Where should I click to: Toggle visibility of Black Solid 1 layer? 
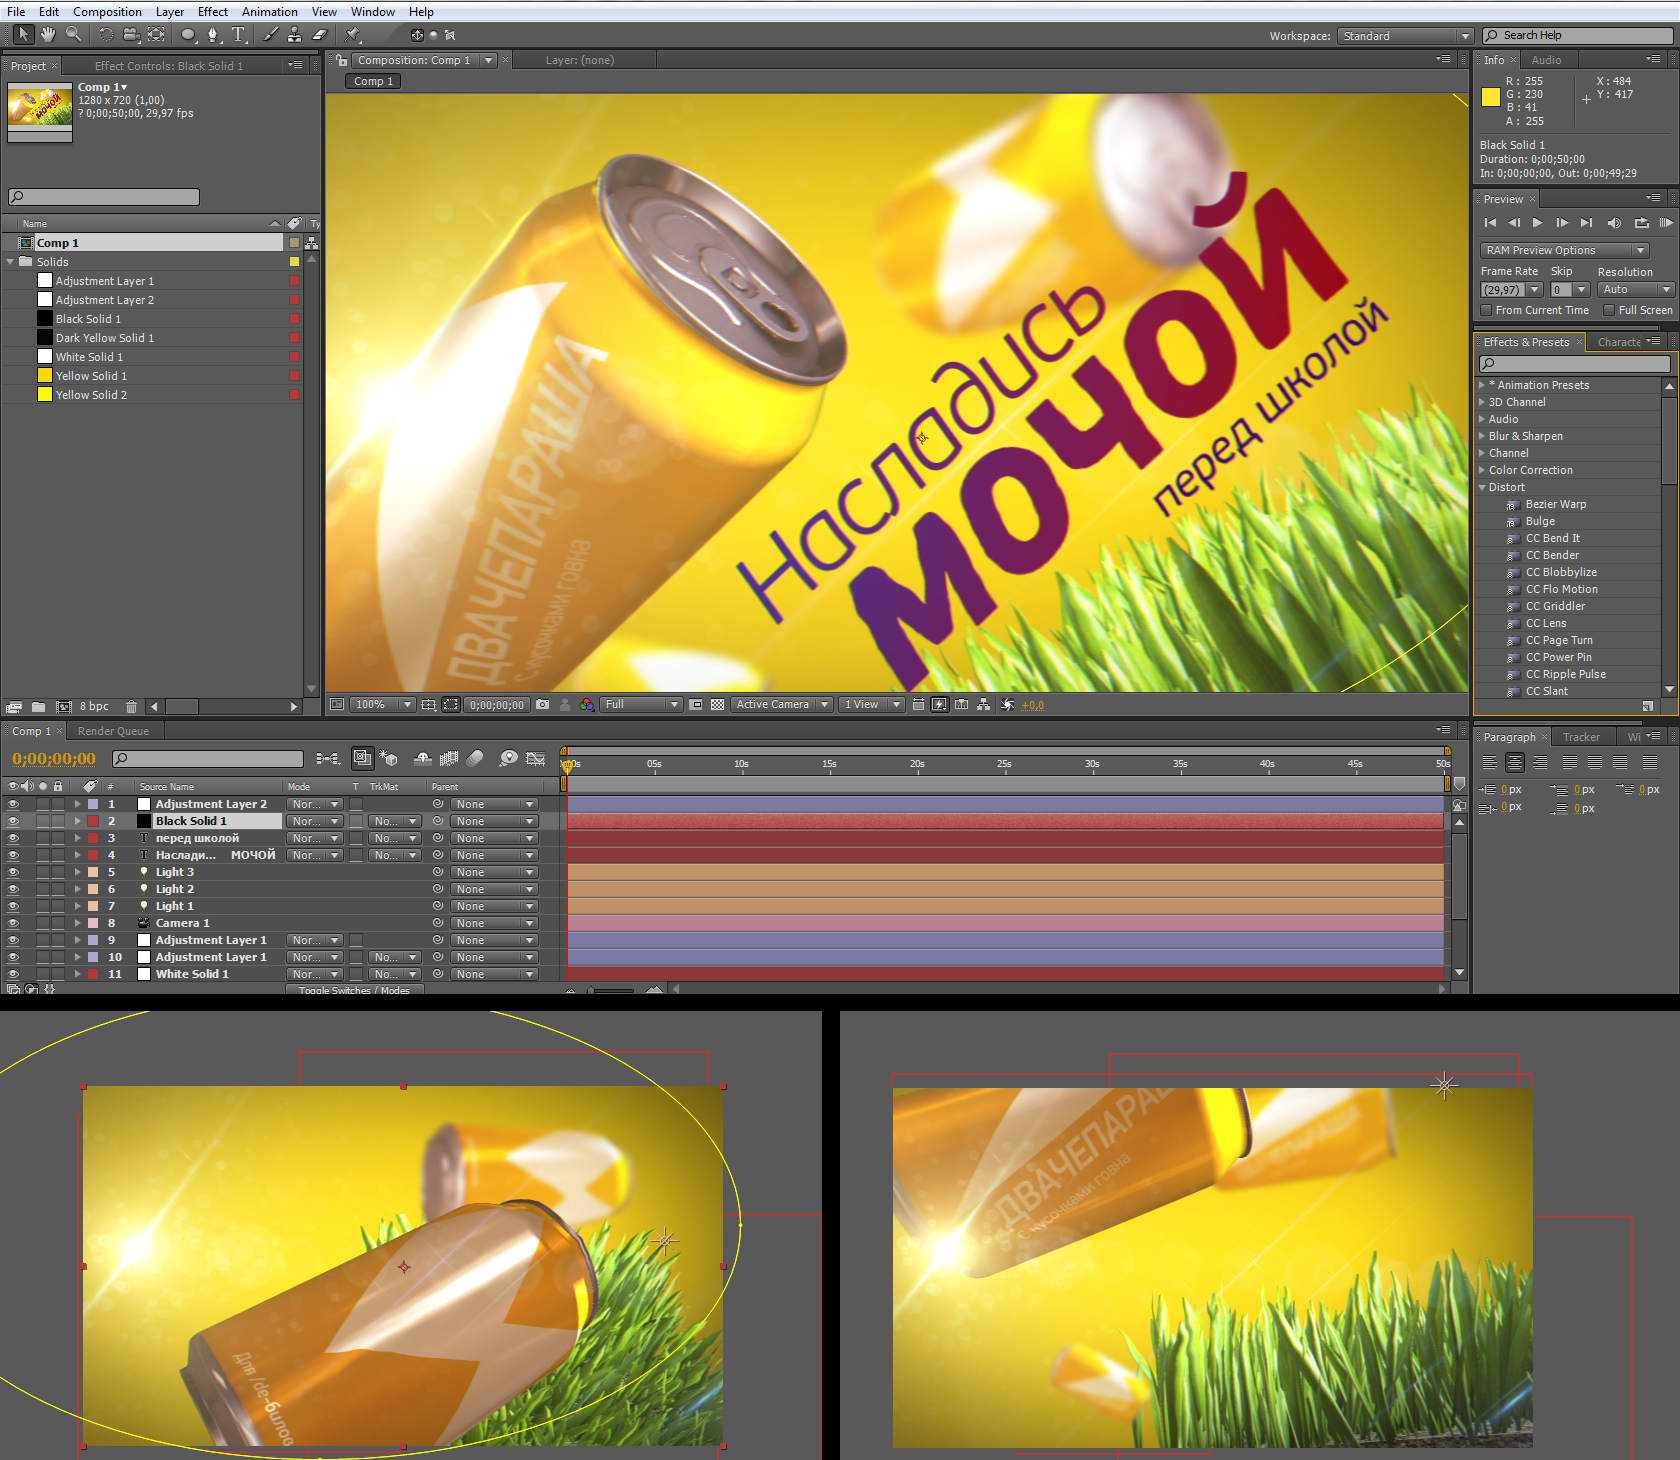tap(13, 821)
